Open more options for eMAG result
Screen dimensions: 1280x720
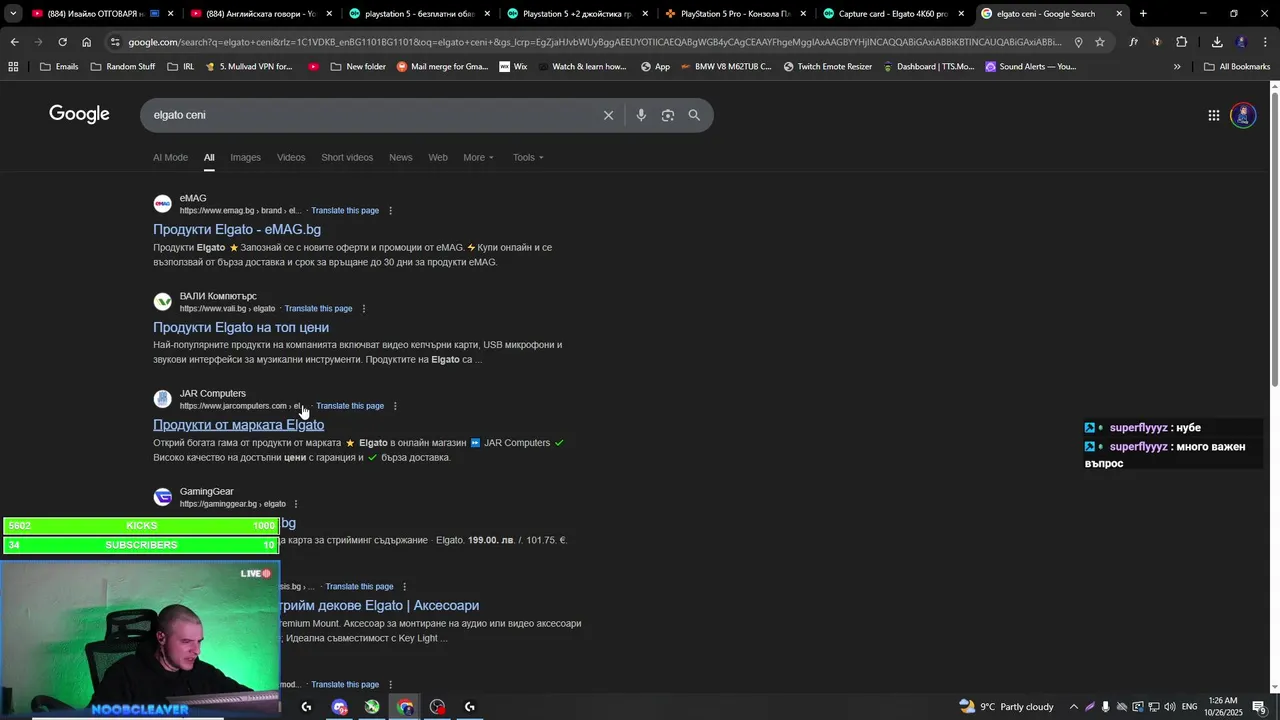pos(390,211)
